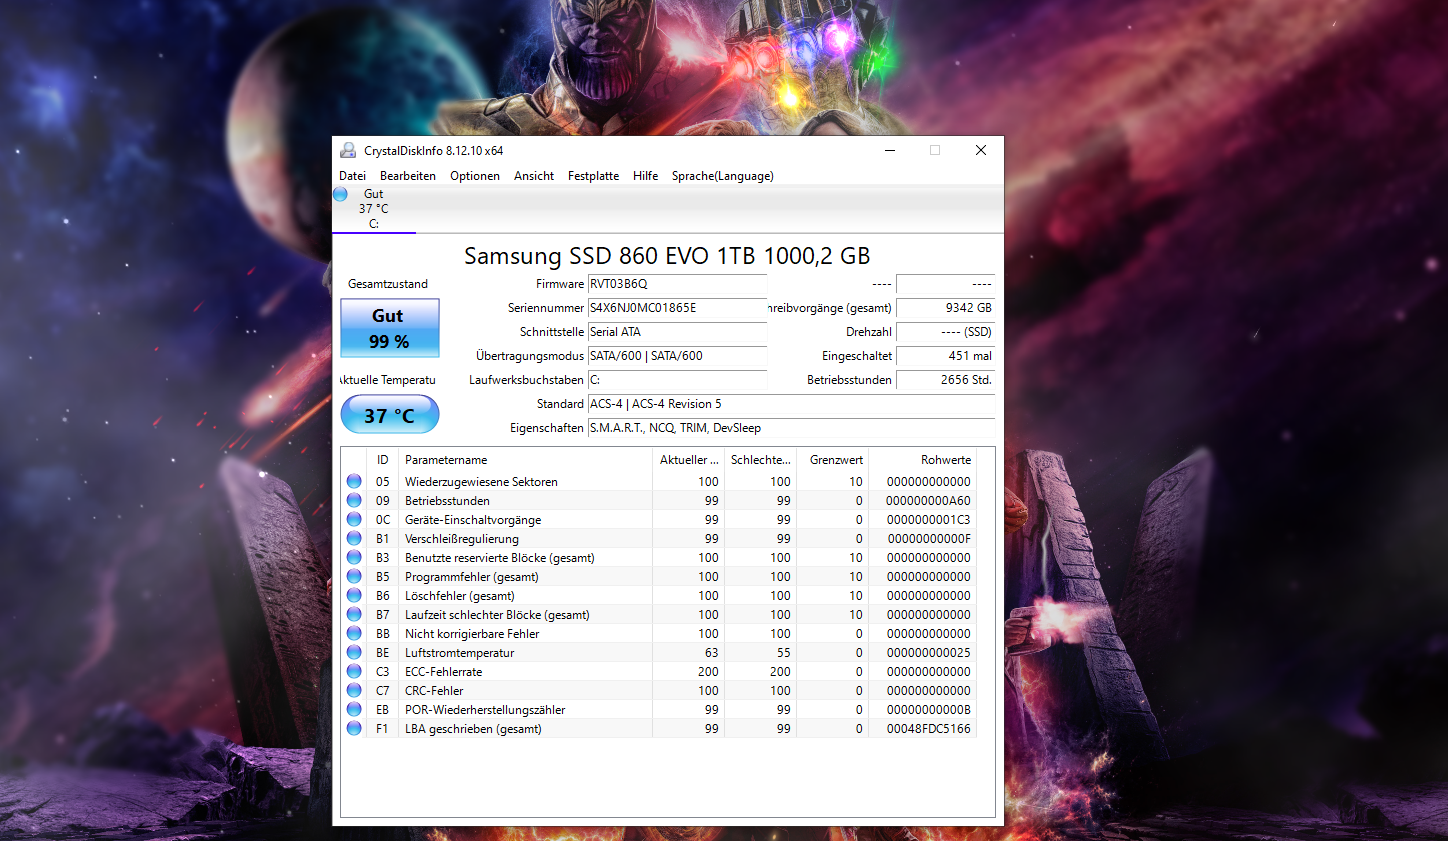1448x841 pixels.
Task: Click the Seriennummer field S4X6NJ0MC01865E
Action: pos(677,308)
